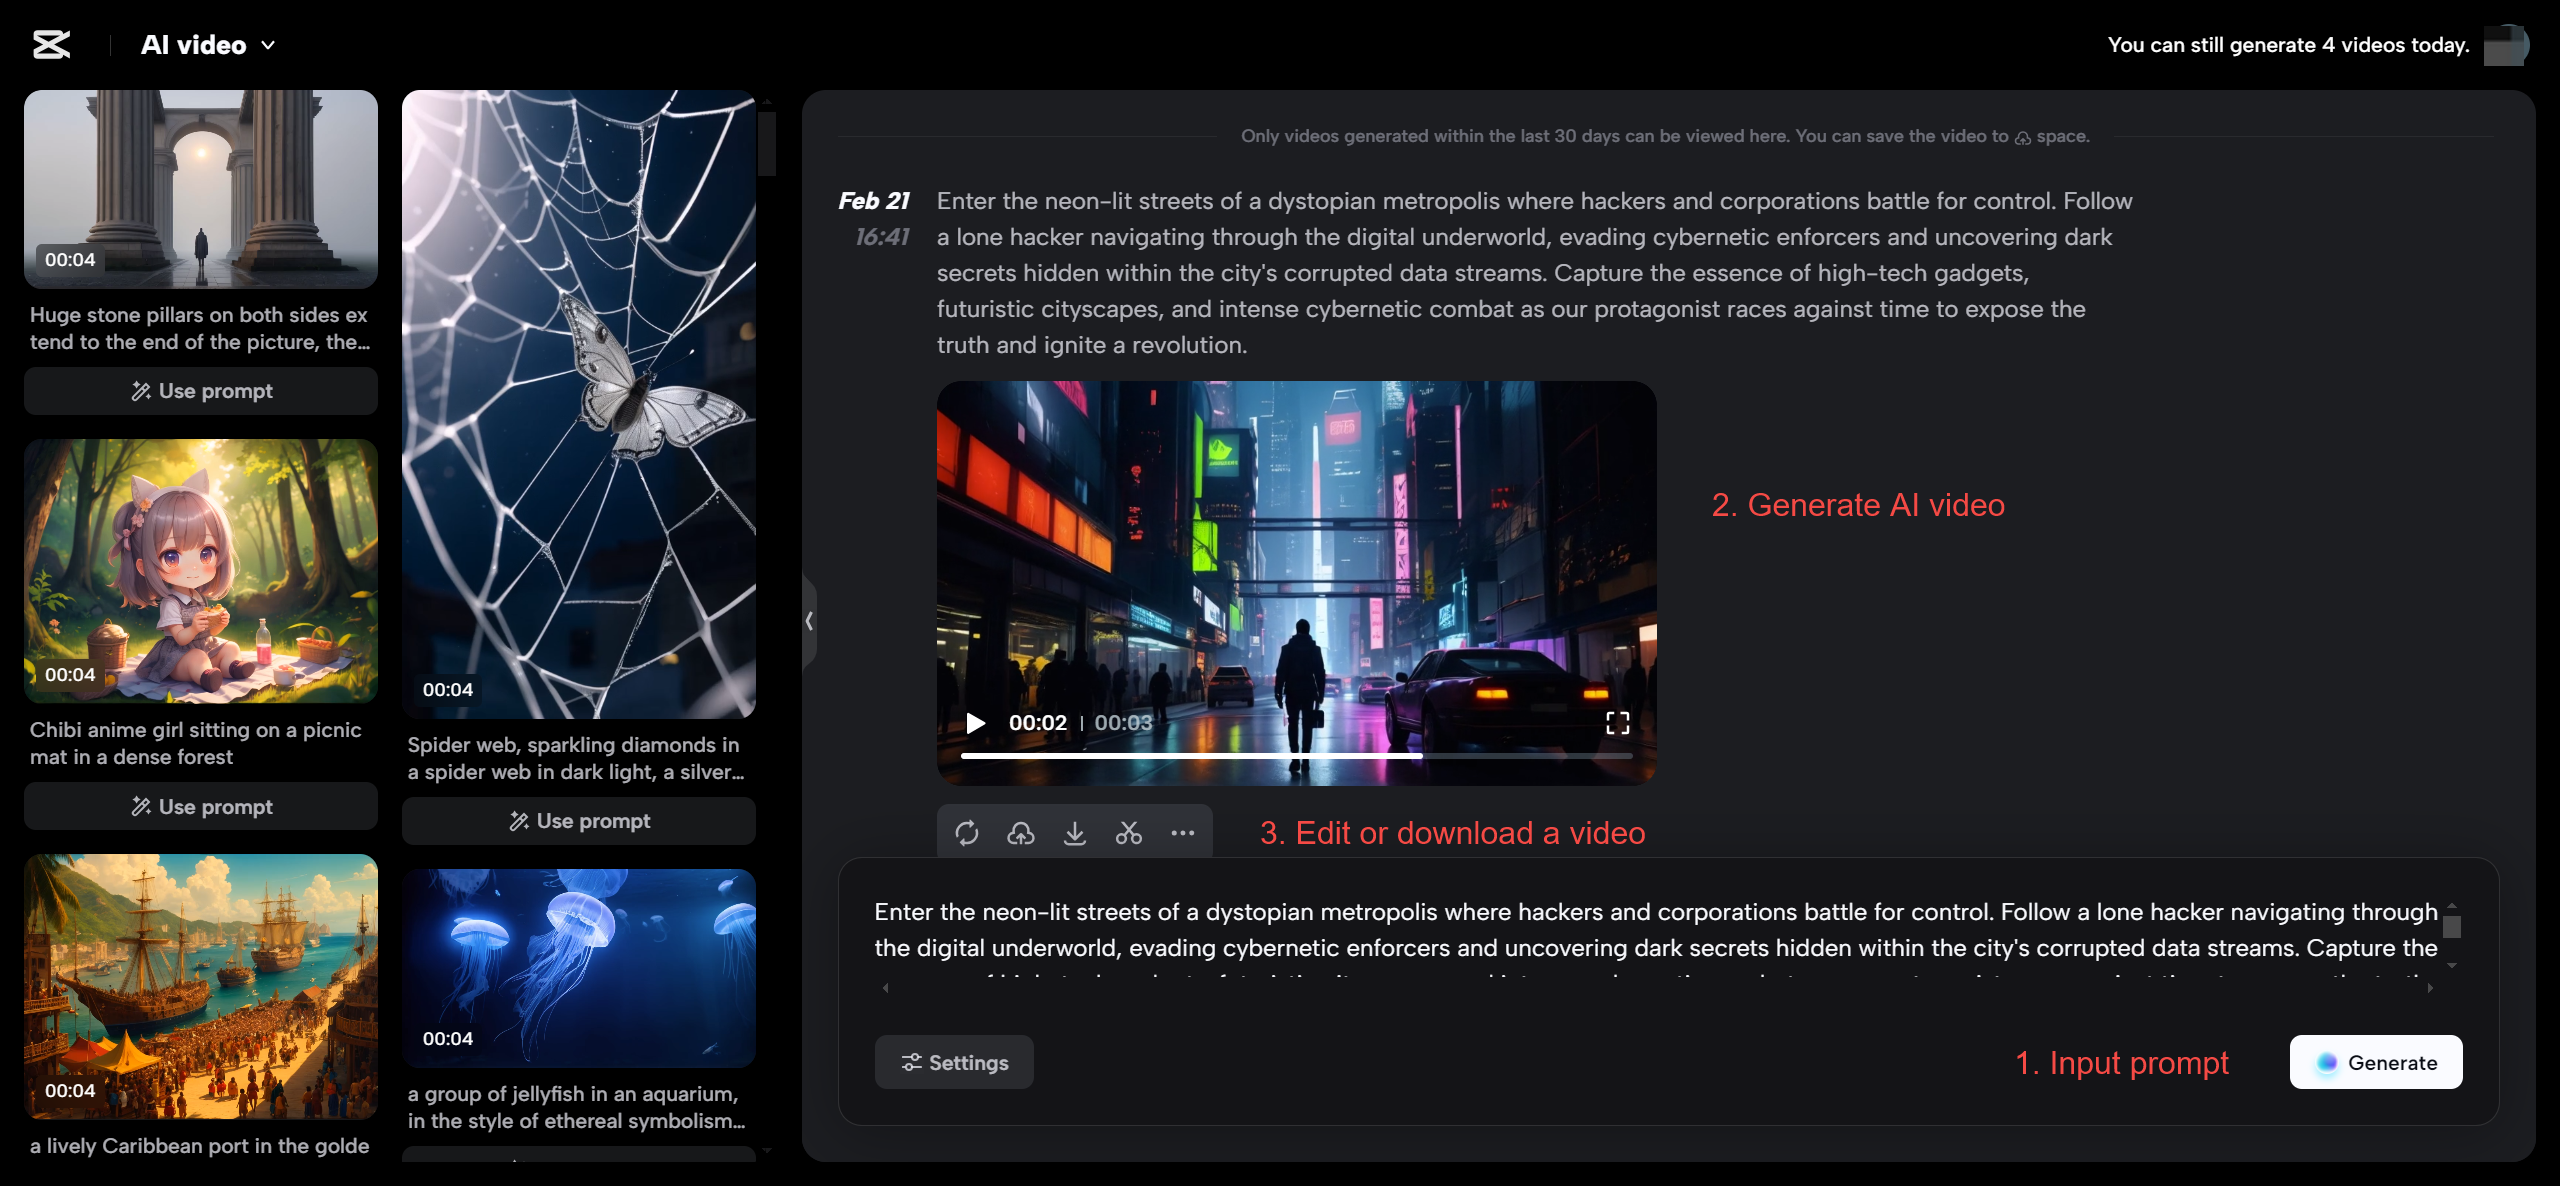The width and height of the screenshot is (2560, 1186).
Task: Open the CapCut home logo
Action: [52, 44]
